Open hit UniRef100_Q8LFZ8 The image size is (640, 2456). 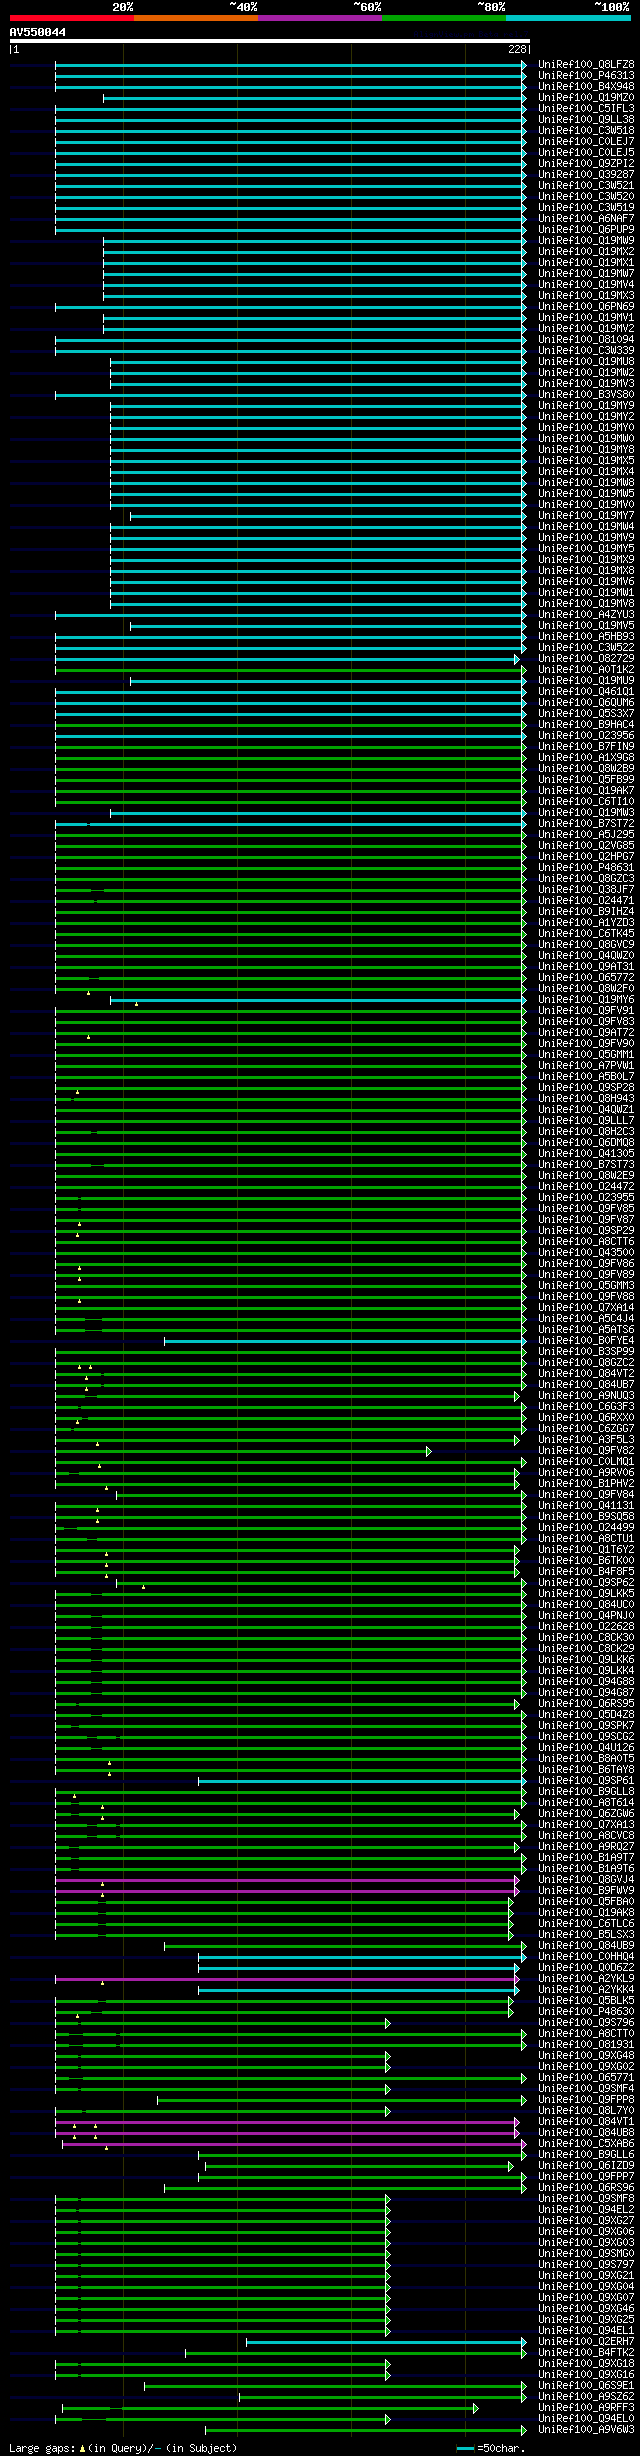pos(586,65)
